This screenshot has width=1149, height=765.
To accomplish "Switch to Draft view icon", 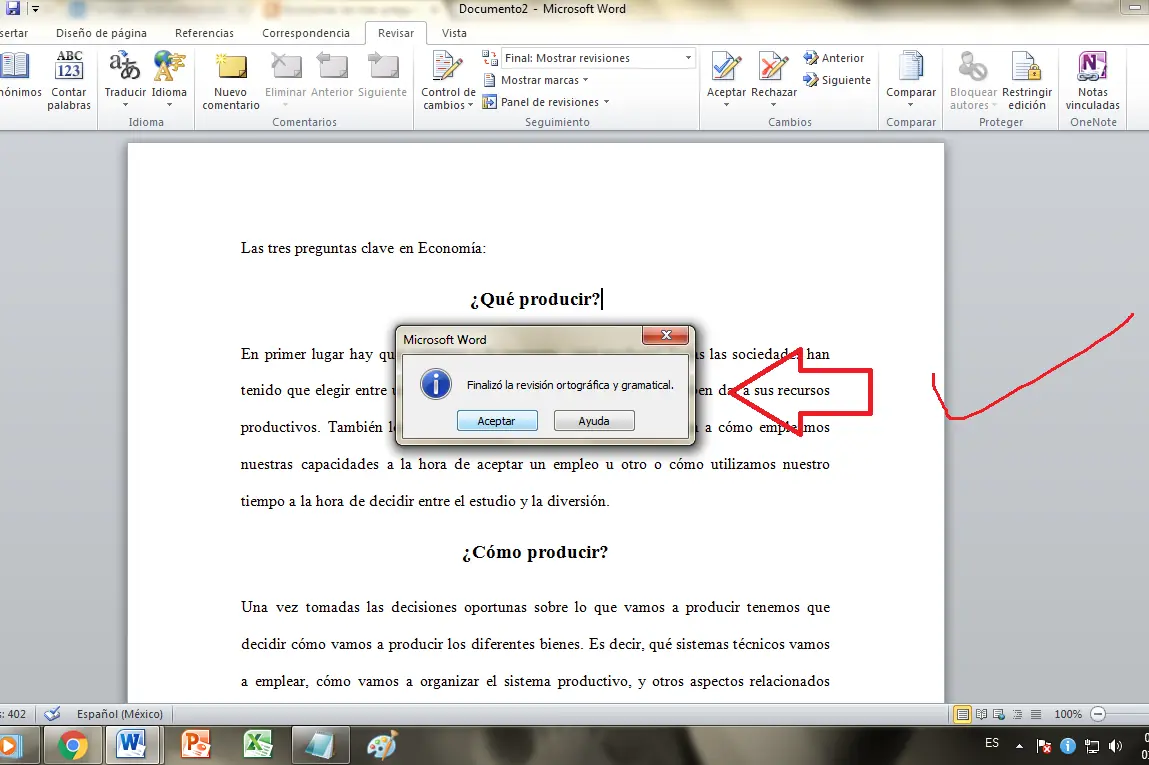I will [x=1035, y=714].
